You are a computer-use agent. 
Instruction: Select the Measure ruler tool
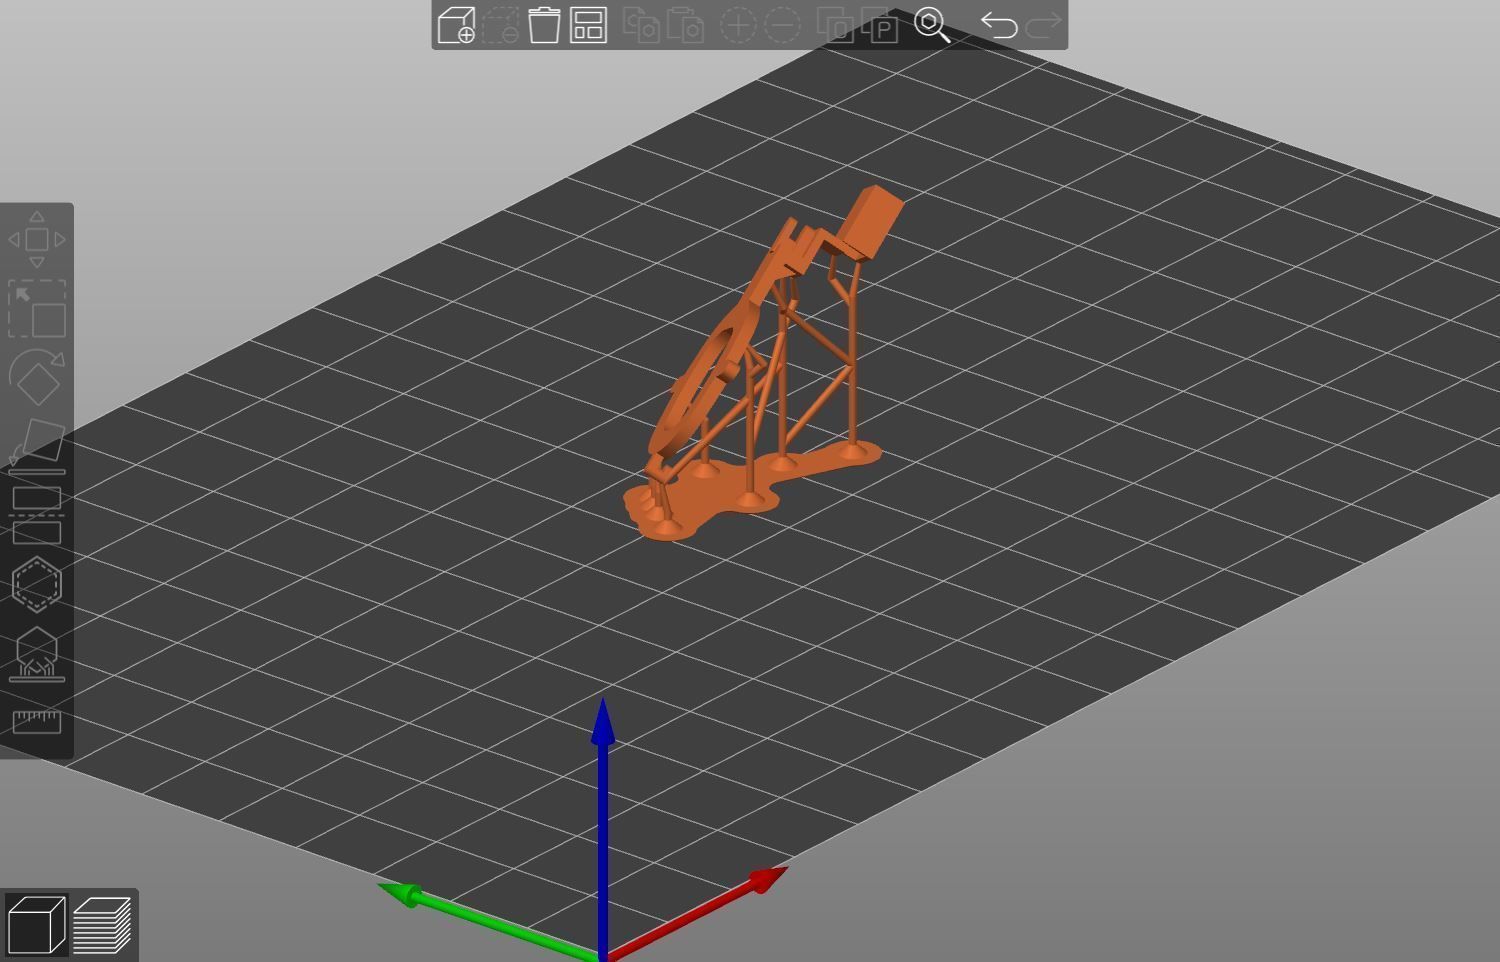pyautogui.click(x=37, y=721)
